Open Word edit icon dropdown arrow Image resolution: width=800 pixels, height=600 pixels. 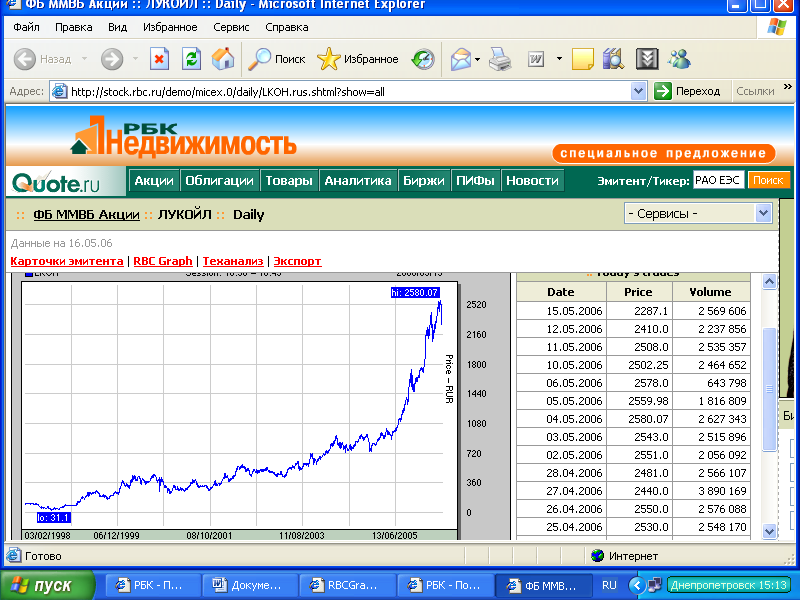pyautogui.click(x=559, y=59)
